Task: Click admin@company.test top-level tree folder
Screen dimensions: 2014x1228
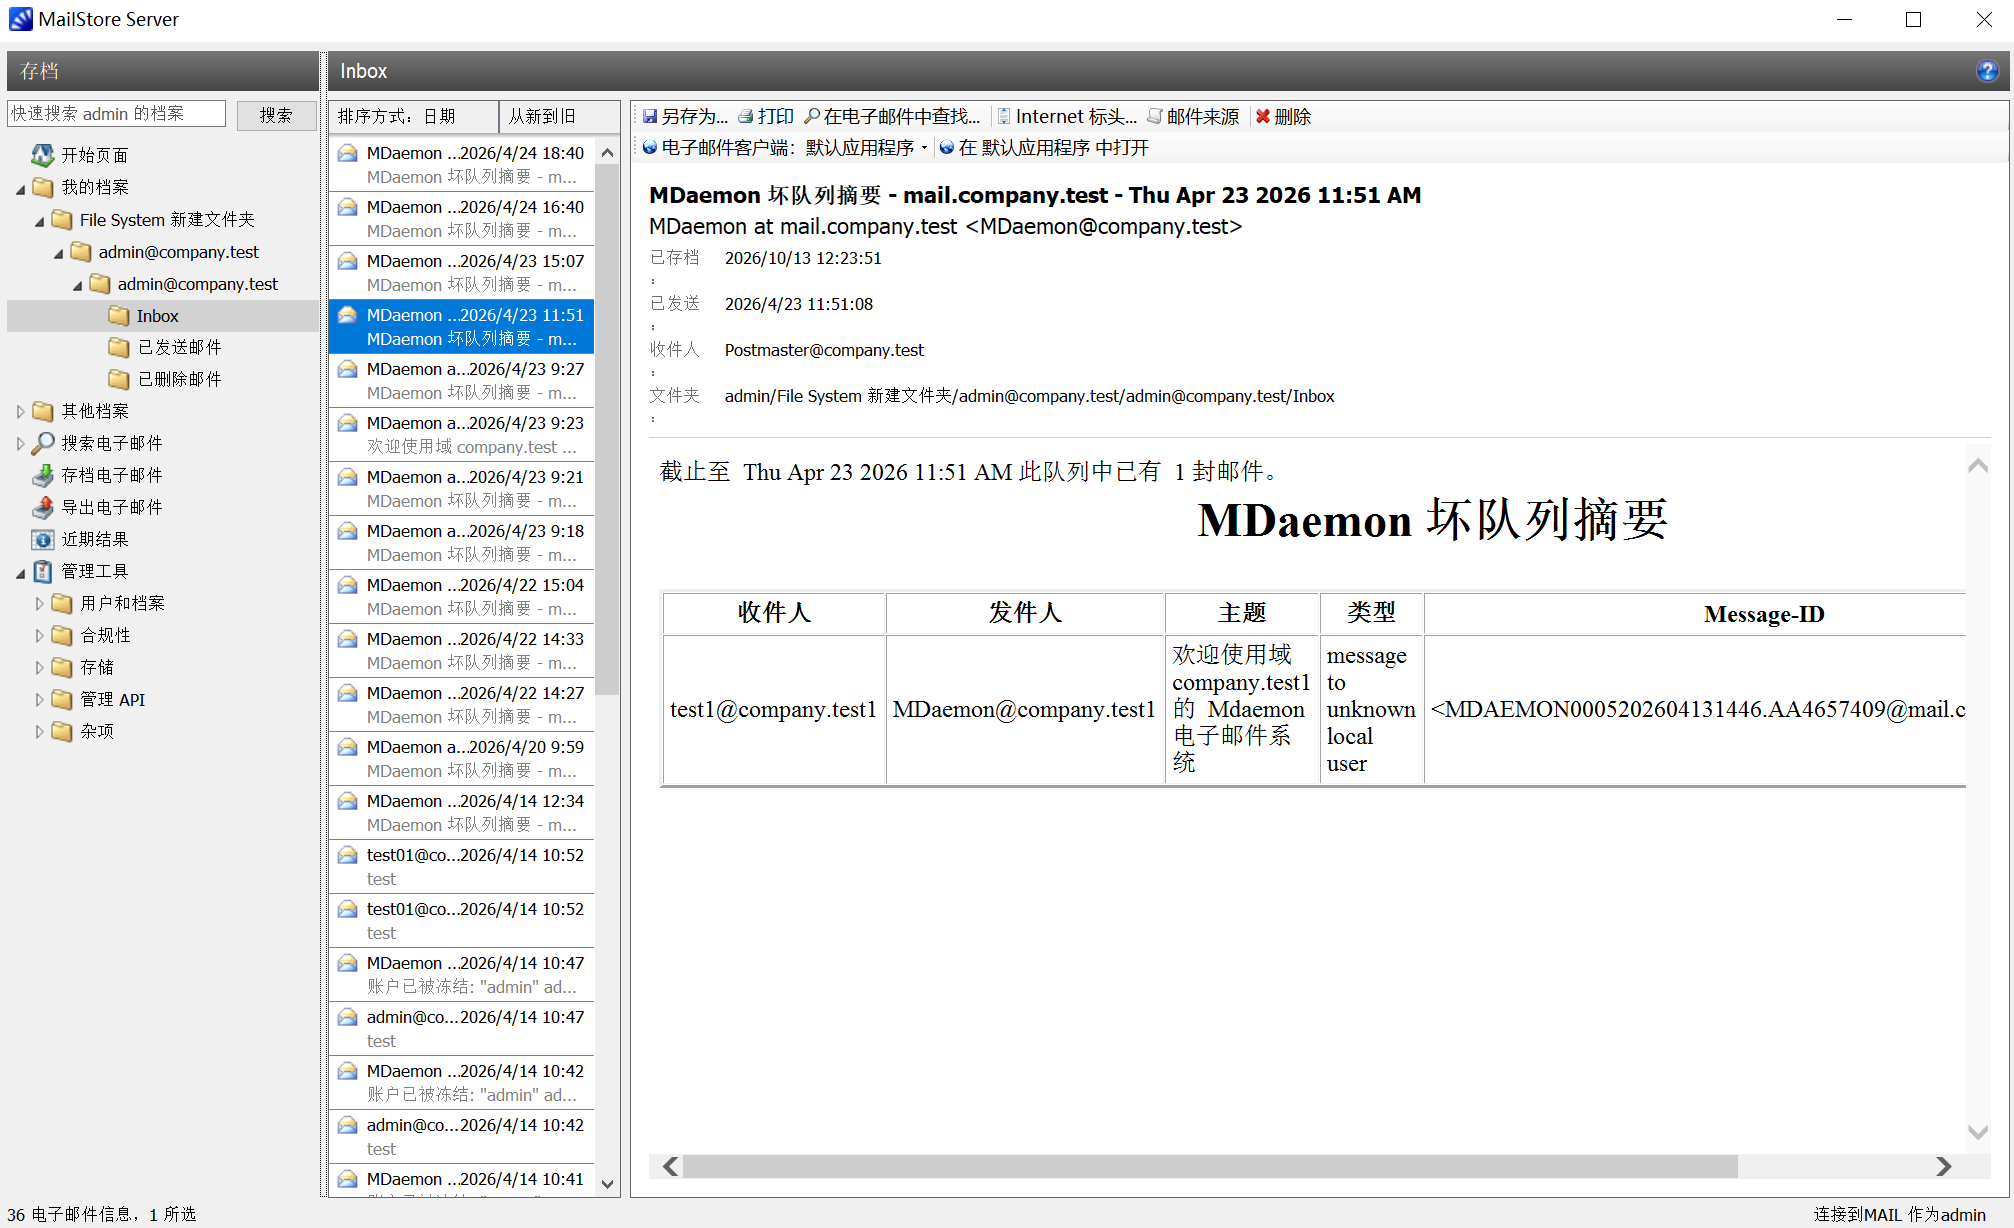Action: pos(166,252)
